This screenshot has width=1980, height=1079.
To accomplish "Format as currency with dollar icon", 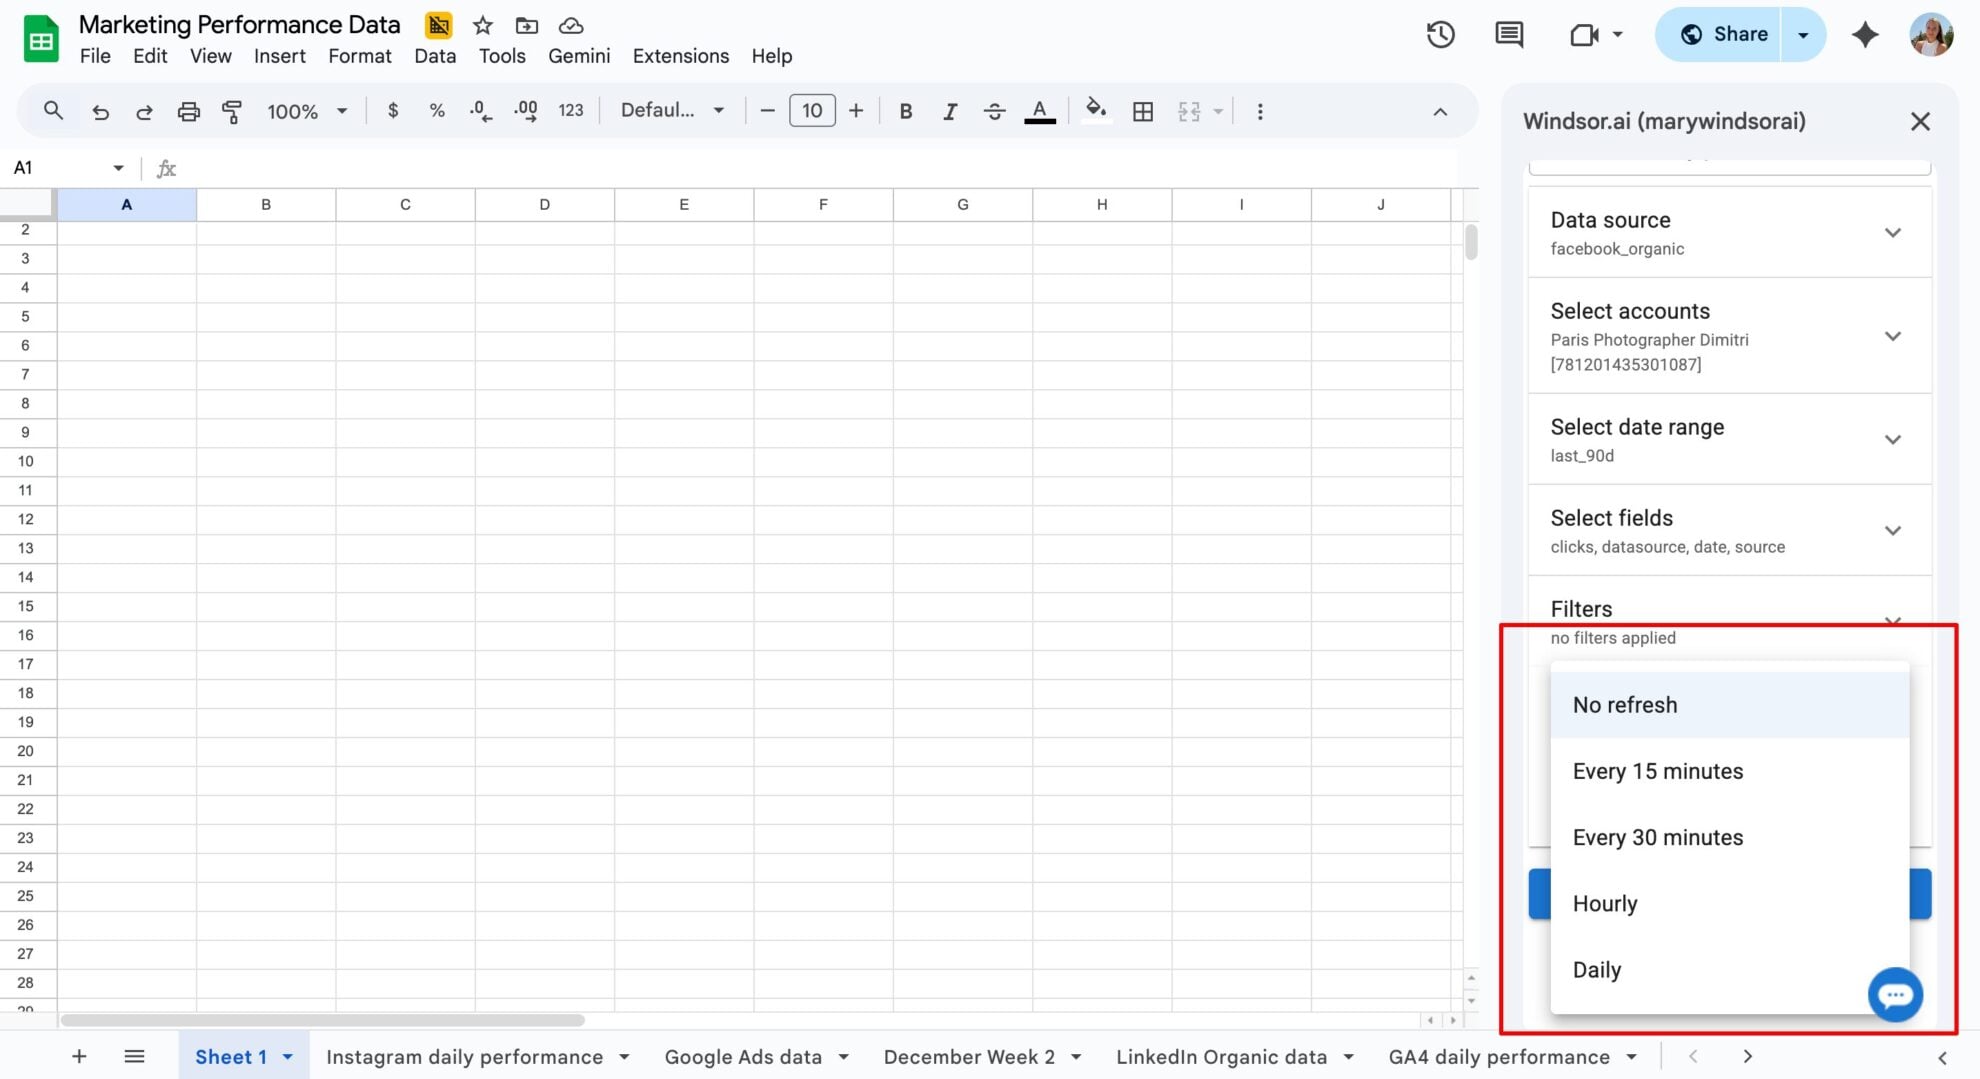I will click(x=393, y=111).
